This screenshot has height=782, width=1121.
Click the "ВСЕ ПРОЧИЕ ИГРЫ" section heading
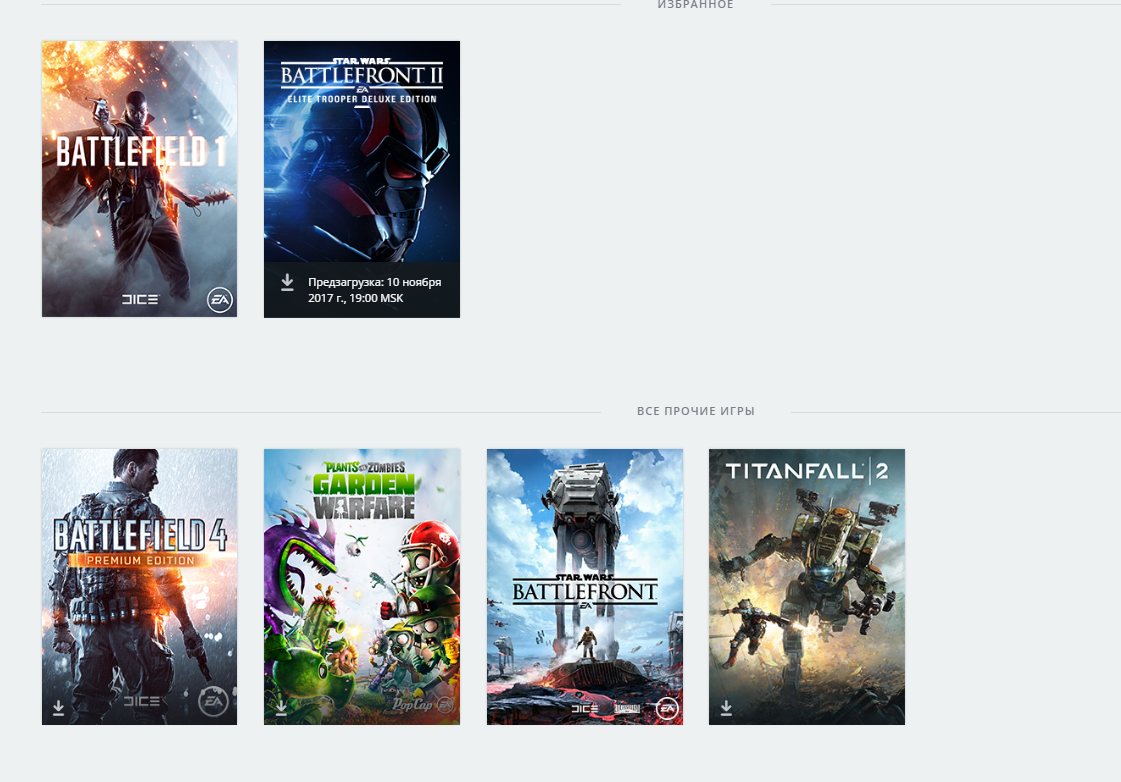pyautogui.click(x=696, y=411)
